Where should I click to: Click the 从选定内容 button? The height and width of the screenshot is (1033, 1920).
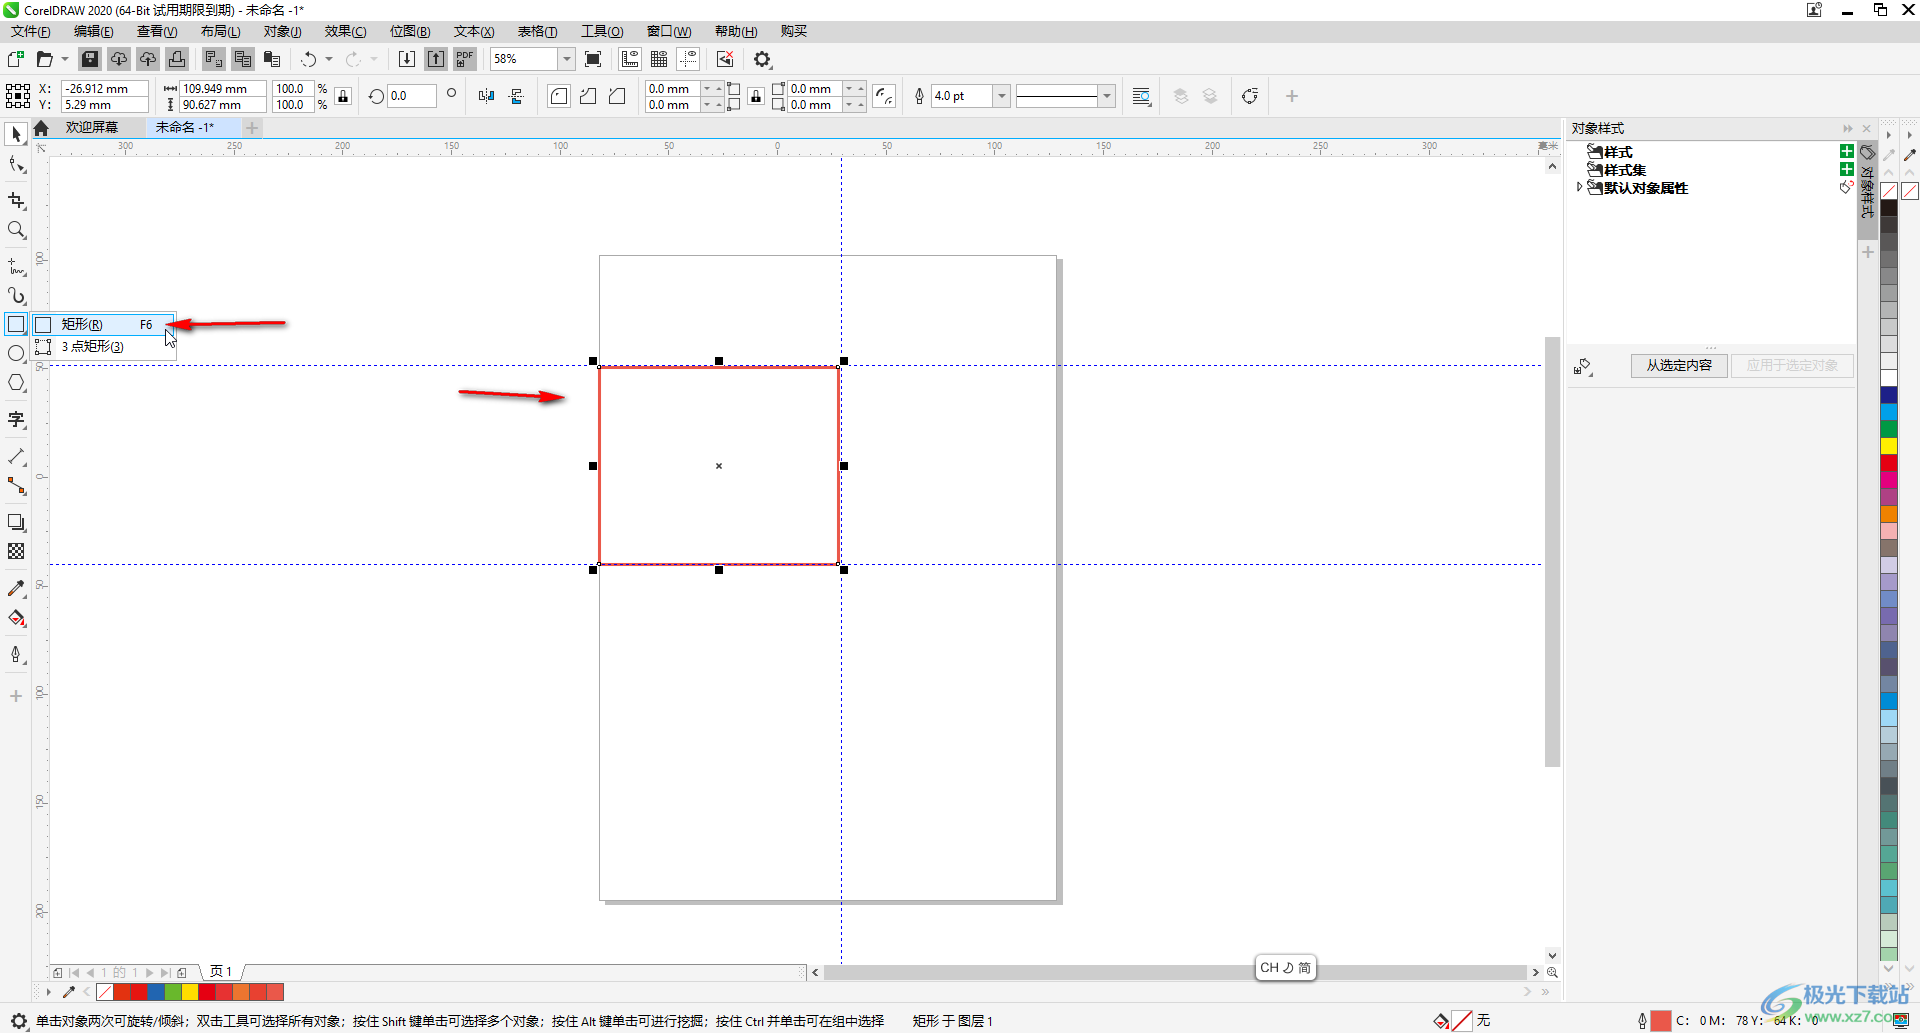tap(1679, 365)
